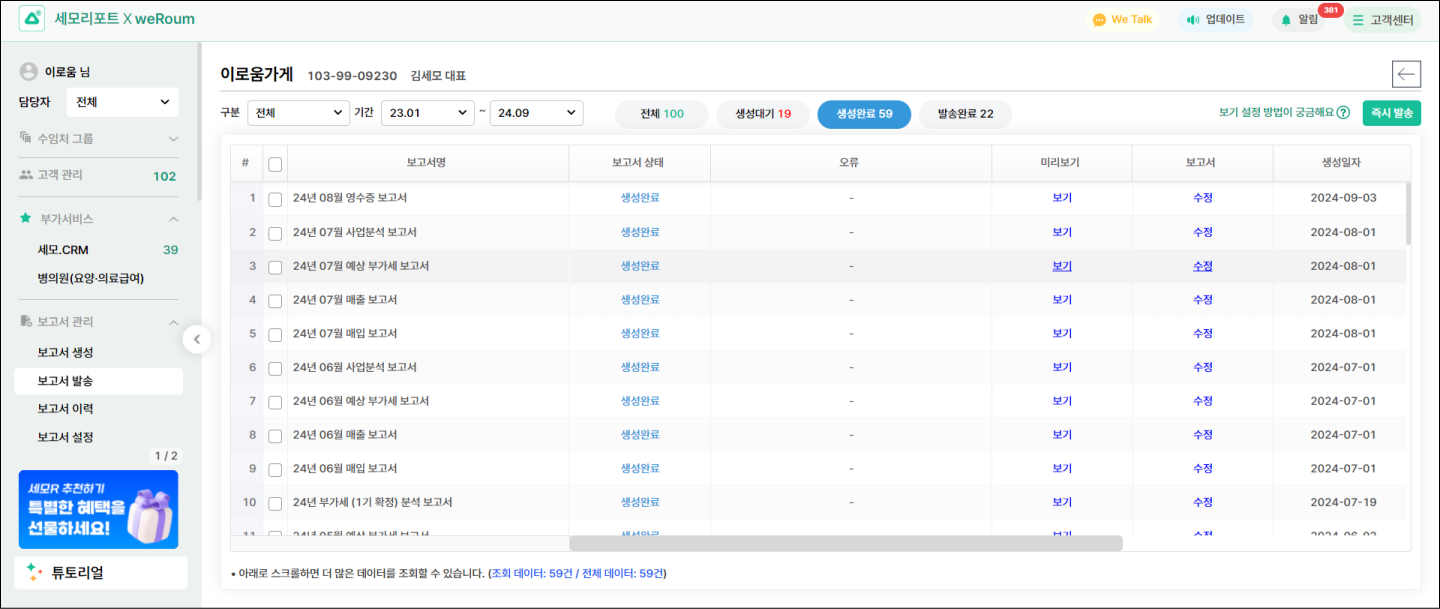The height and width of the screenshot is (609, 1440).
Task: Click the back arrow icon
Action: pyautogui.click(x=1406, y=75)
